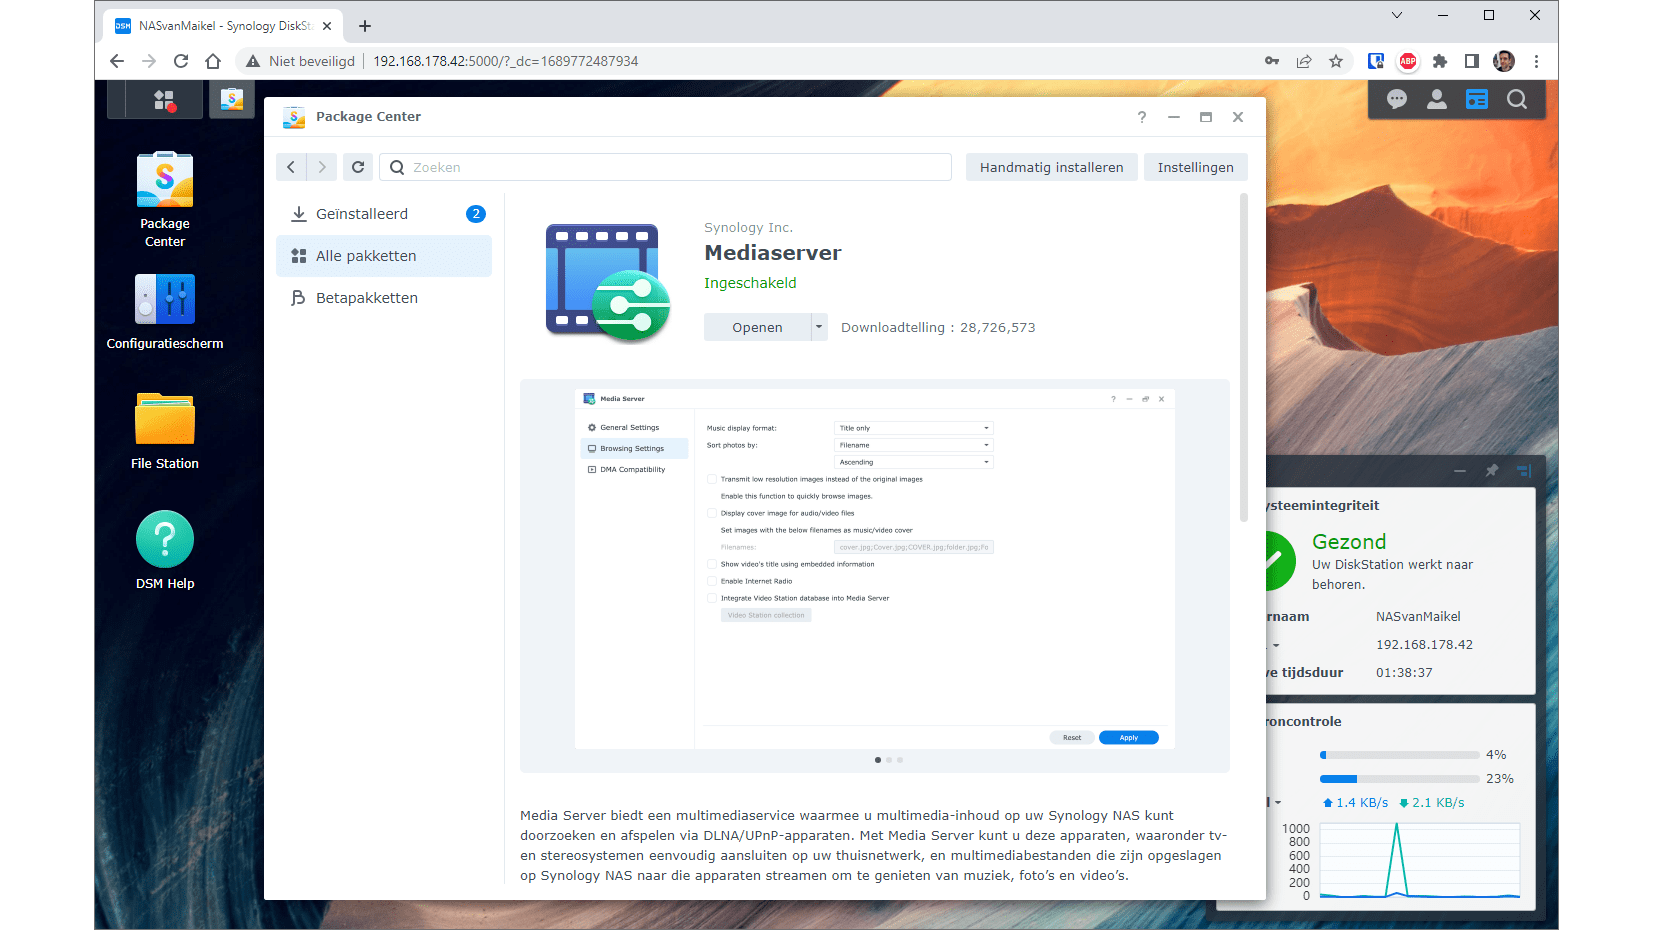Click the Mediaserver package icon

(607, 282)
